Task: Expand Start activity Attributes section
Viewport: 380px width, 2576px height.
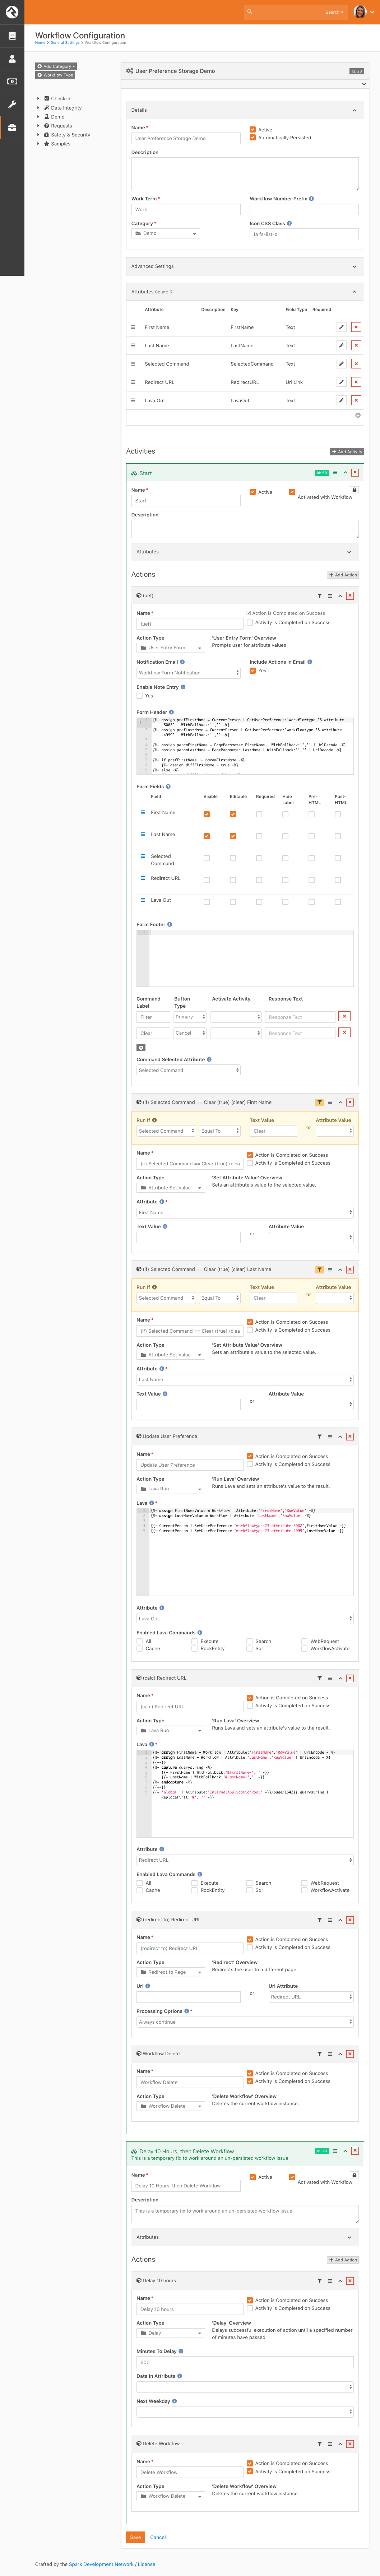Action: tap(349, 552)
